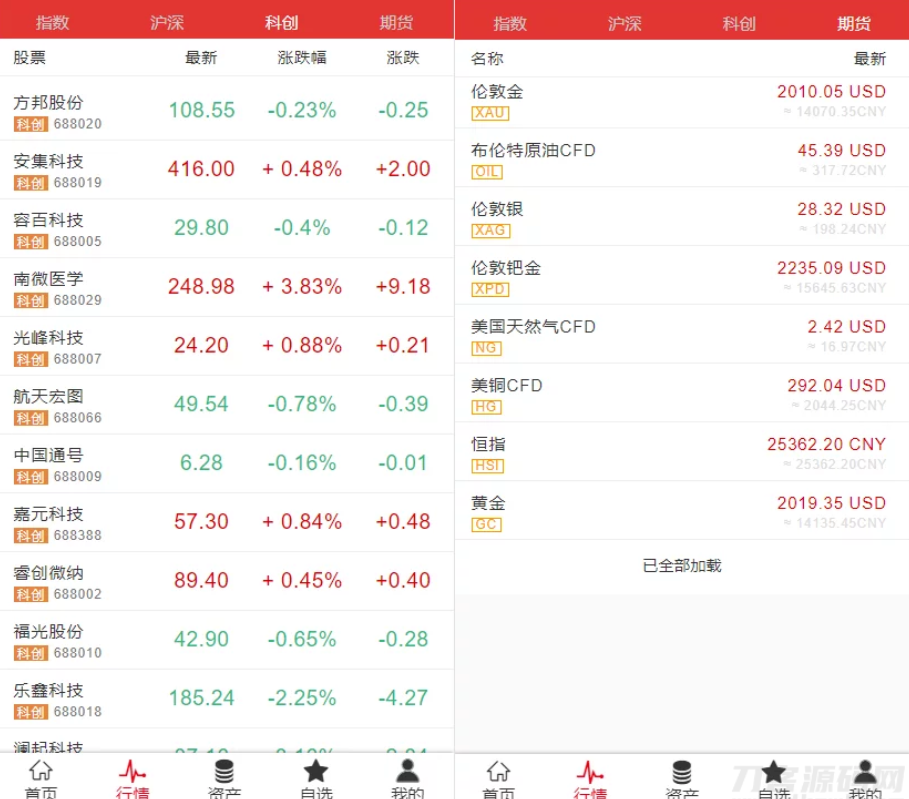The width and height of the screenshot is (909, 799).
Task: Tap the XAU tag under 伦敦金
Action: coord(490,113)
